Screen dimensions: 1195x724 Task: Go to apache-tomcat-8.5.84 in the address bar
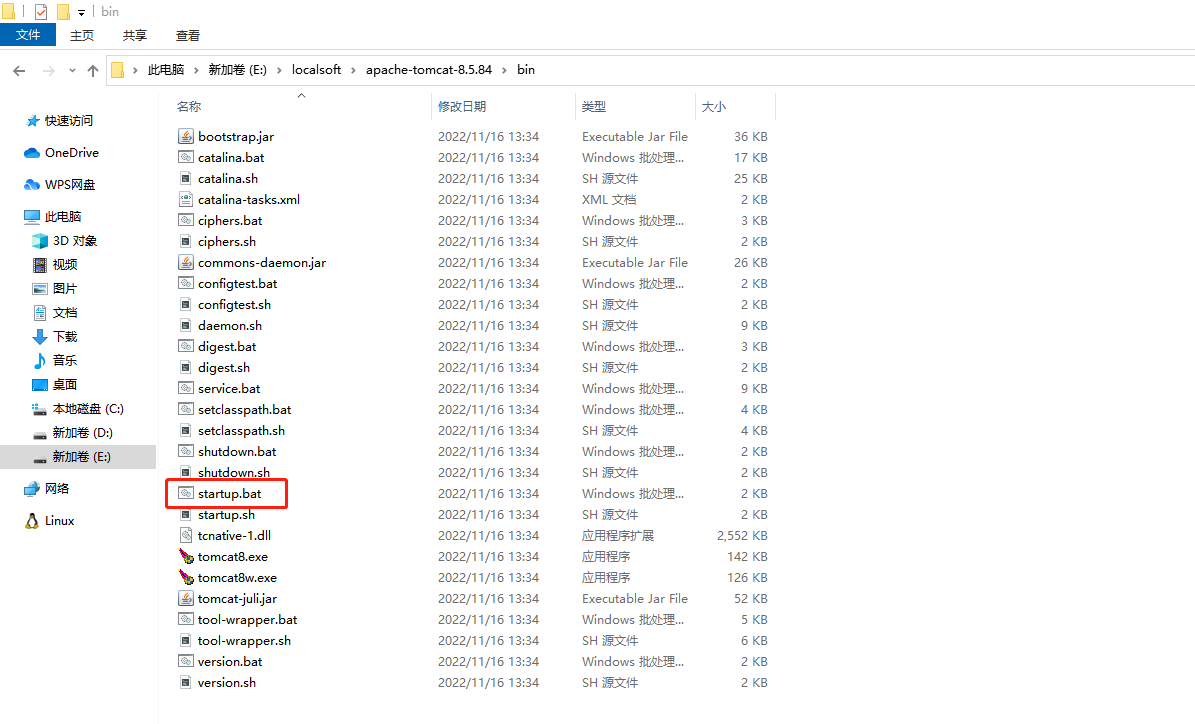click(x=429, y=70)
